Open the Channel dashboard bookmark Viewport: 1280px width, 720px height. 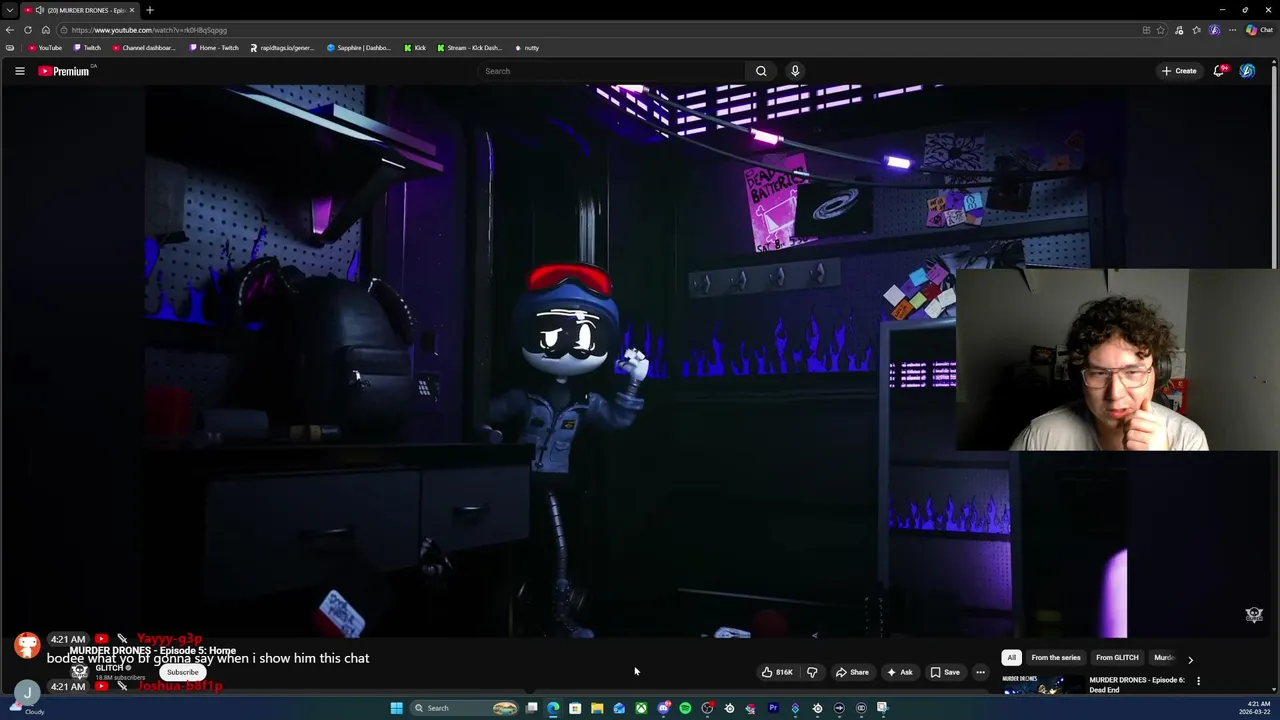[x=144, y=48]
